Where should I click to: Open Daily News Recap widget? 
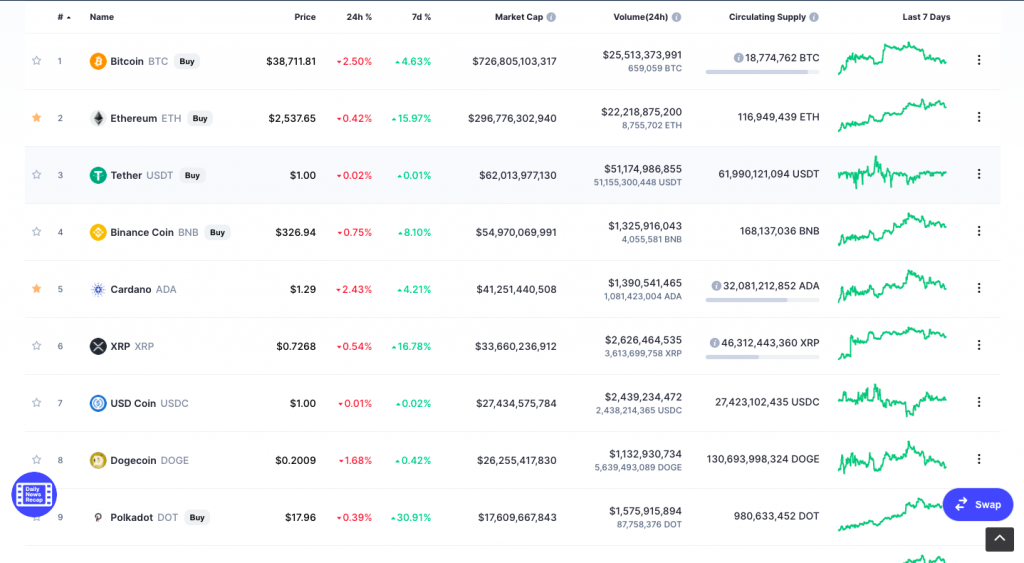[34, 494]
